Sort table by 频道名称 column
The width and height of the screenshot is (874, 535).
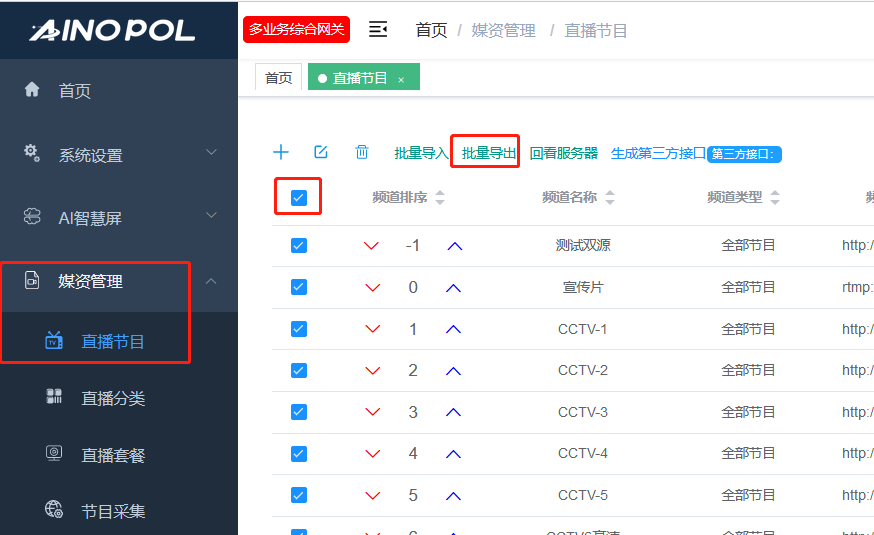tap(610, 198)
